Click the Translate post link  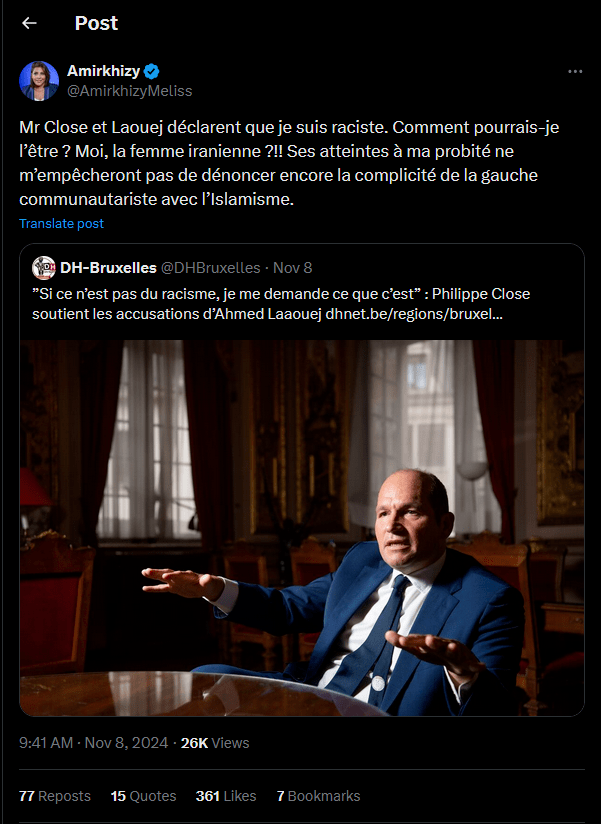pyautogui.click(x=61, y=223)
